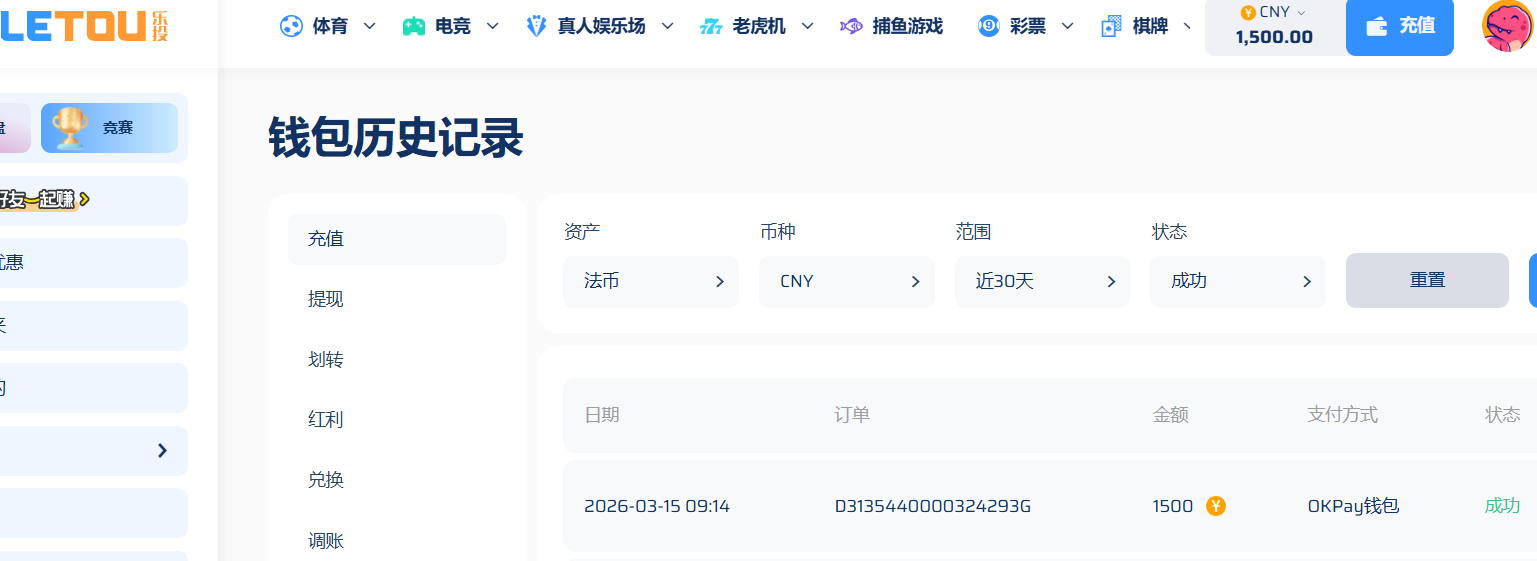1537x561 pixels.
Task: Open the 状态 dropdown showing 成功
Action: [x=1237, y=282]
